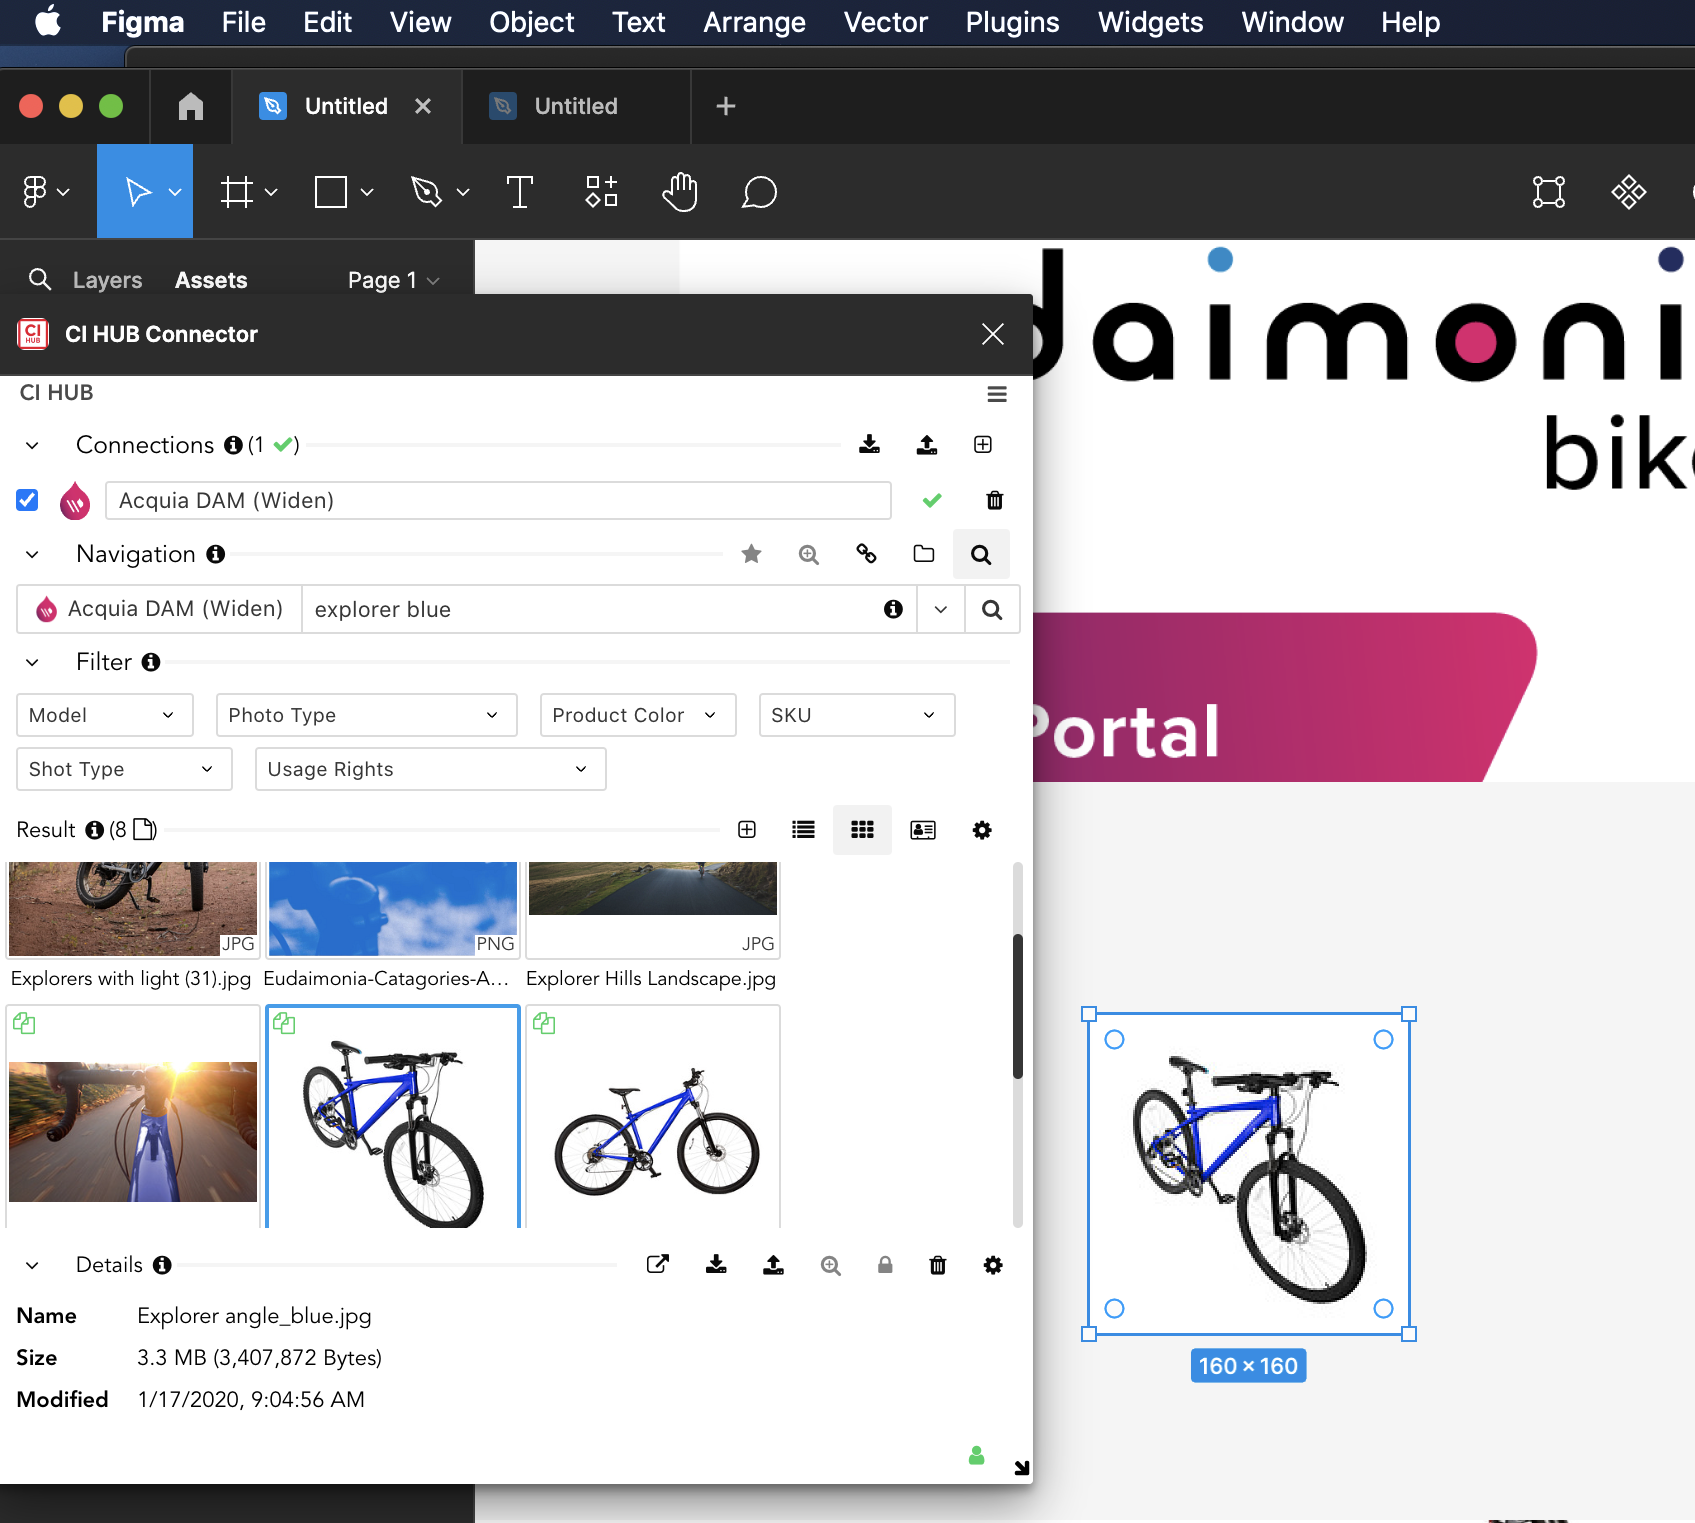The image size is (1695, 1523).
Task: Collapse the Connections section
Action: (31, 445)
